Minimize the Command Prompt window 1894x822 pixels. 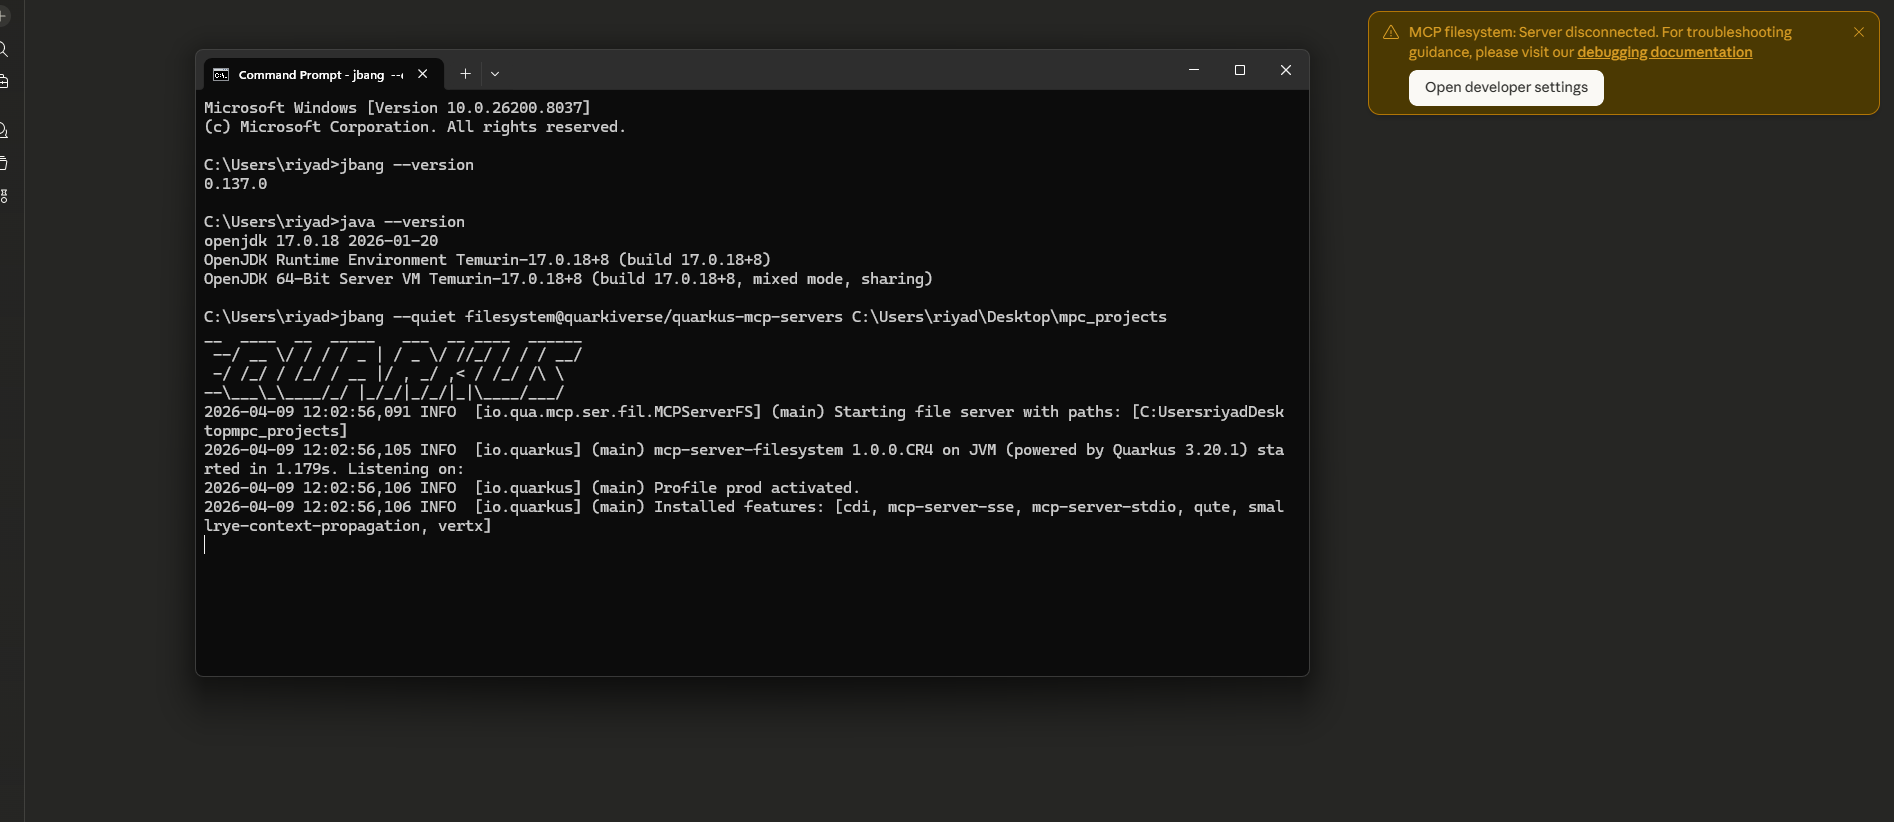point(1193,70)
